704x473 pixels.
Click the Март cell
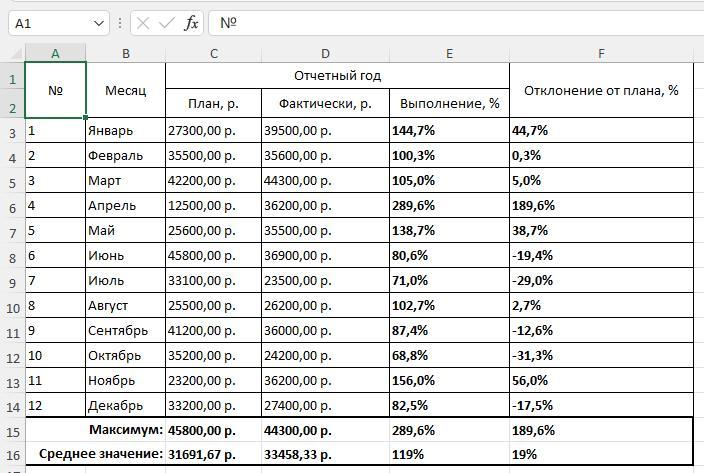pos(126,181)
